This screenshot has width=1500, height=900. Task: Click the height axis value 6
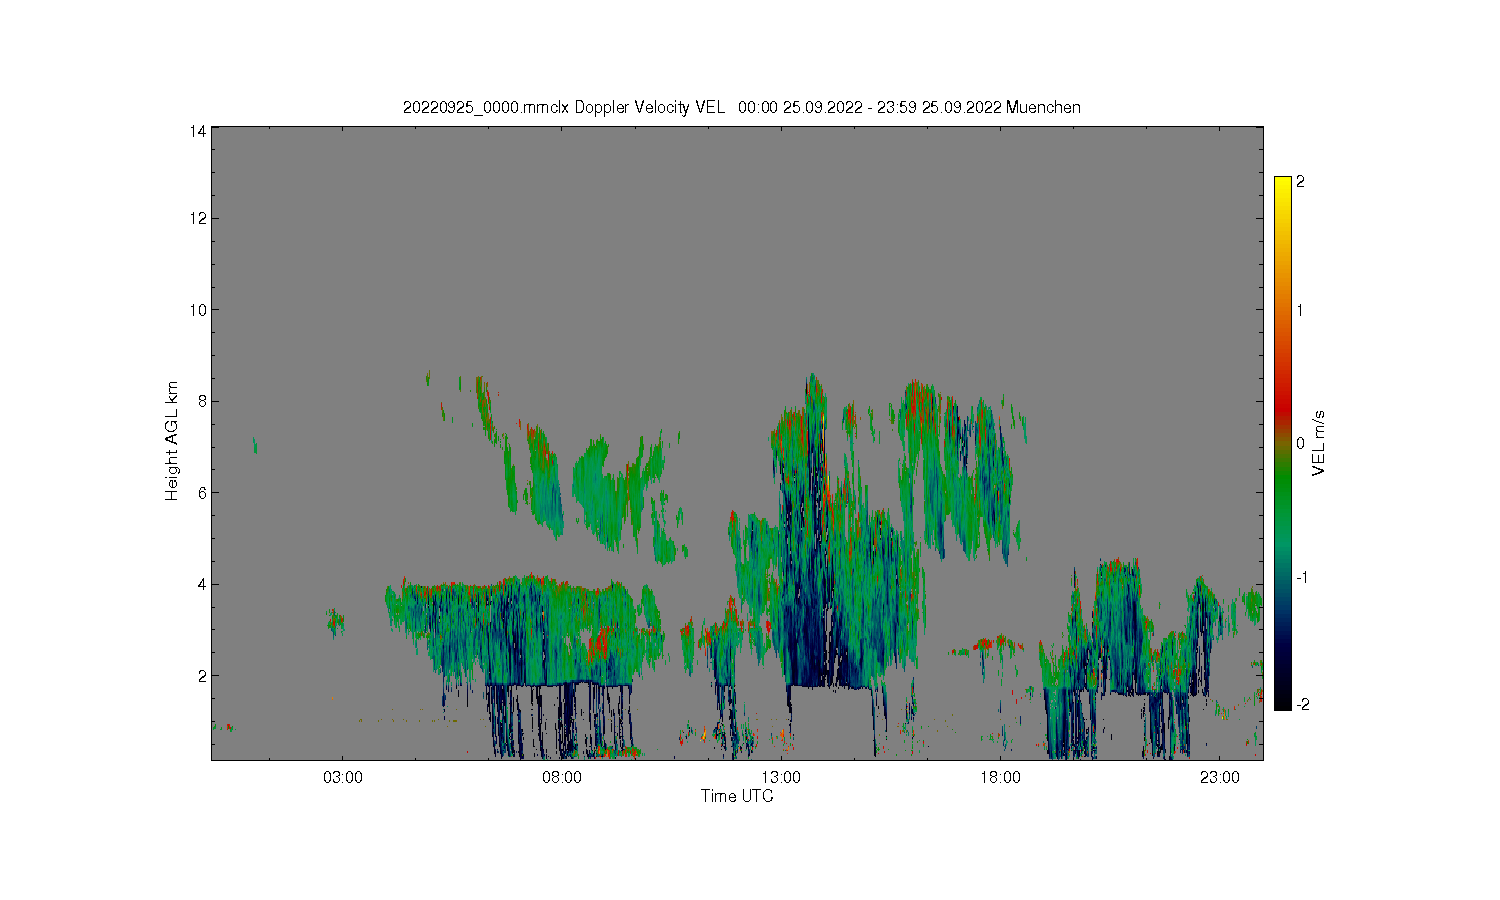point(202,493)
